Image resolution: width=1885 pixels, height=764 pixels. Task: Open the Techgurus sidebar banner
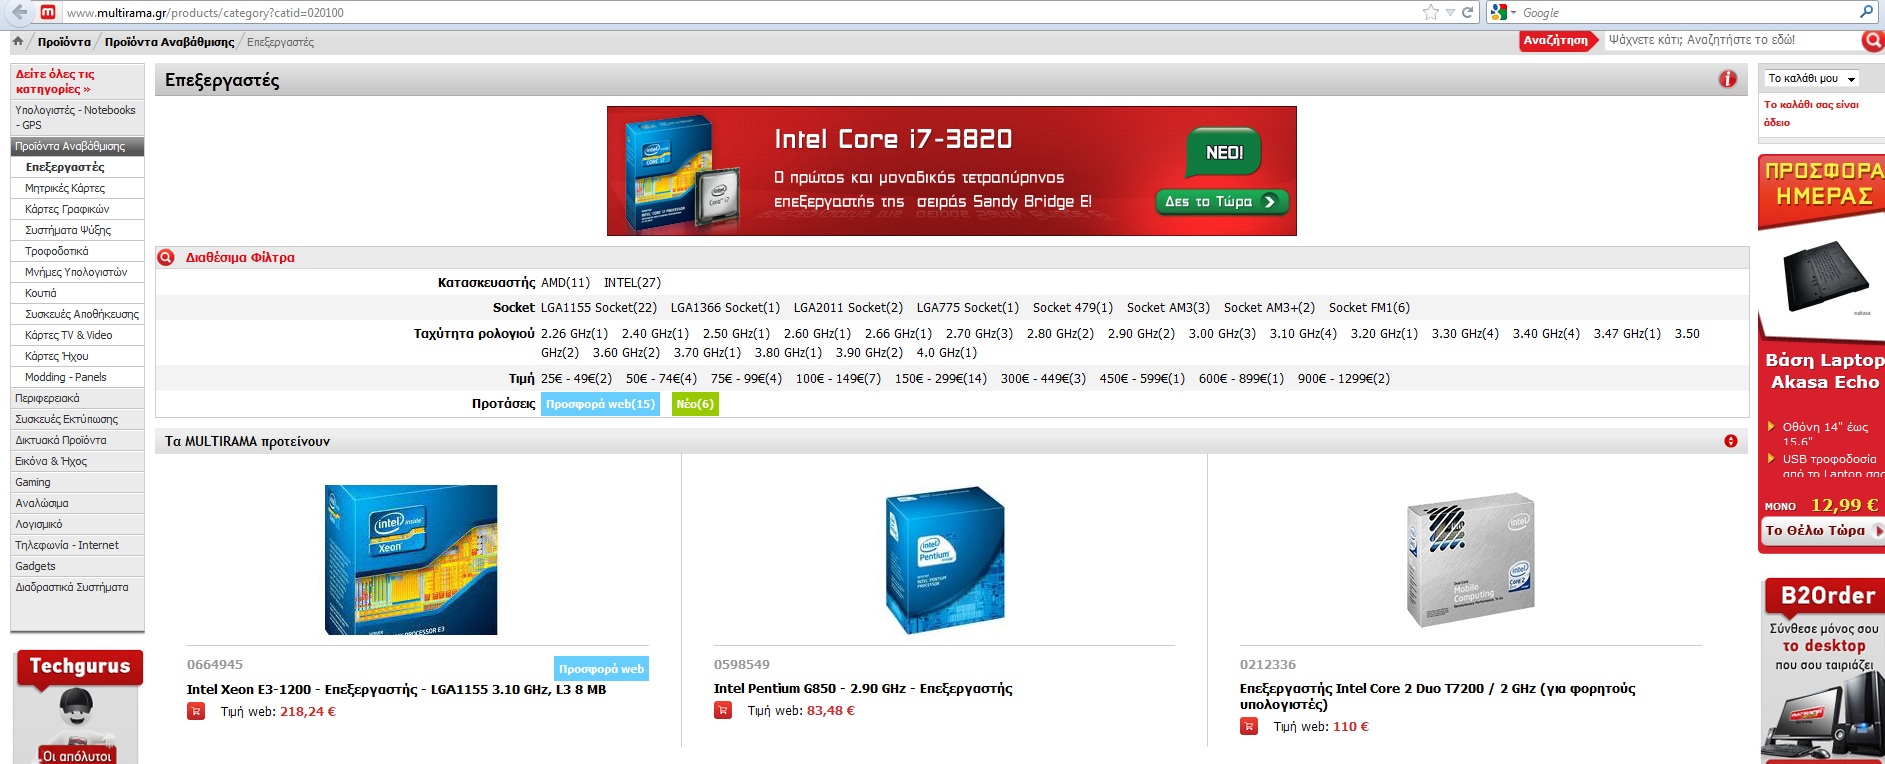click(78, 706)
